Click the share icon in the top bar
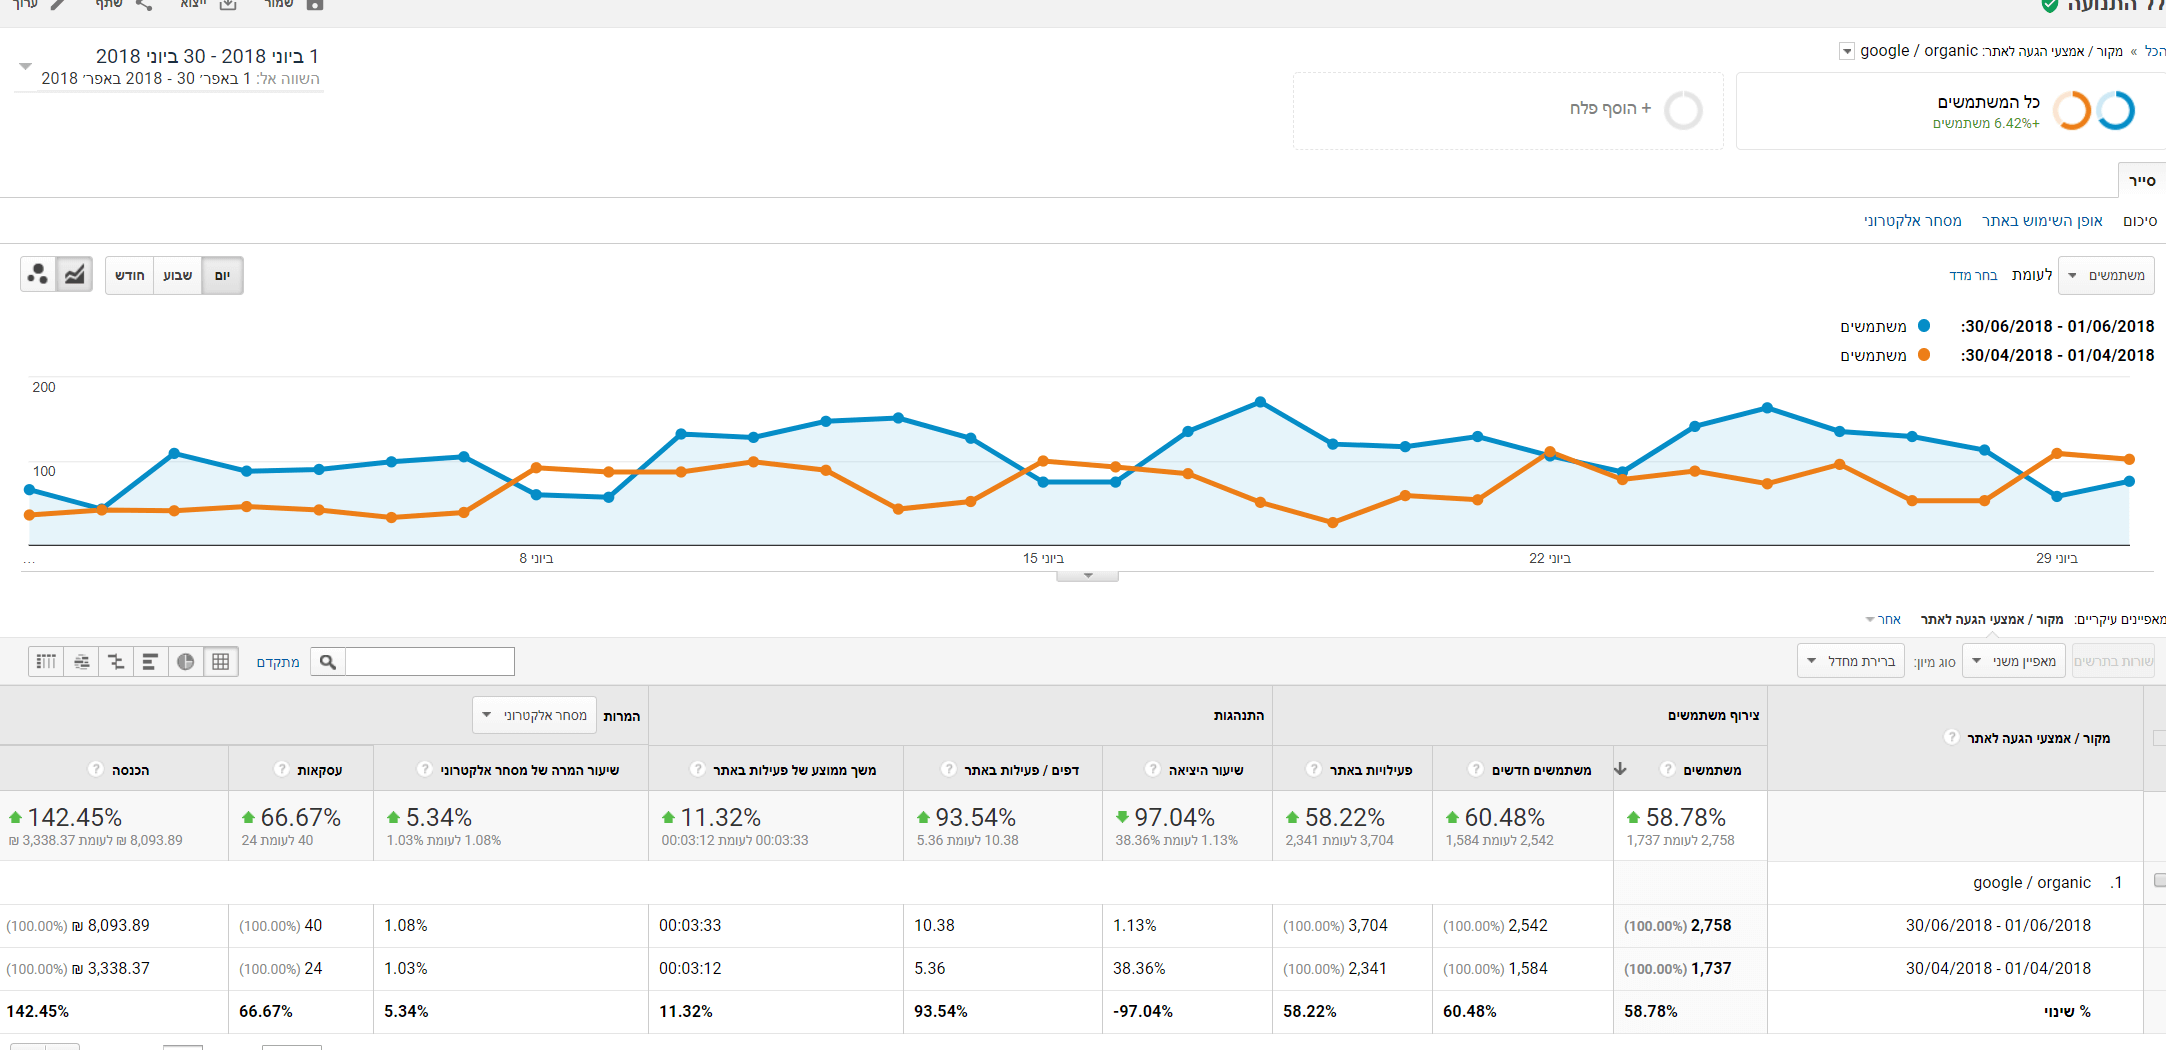 pos(144,4)
